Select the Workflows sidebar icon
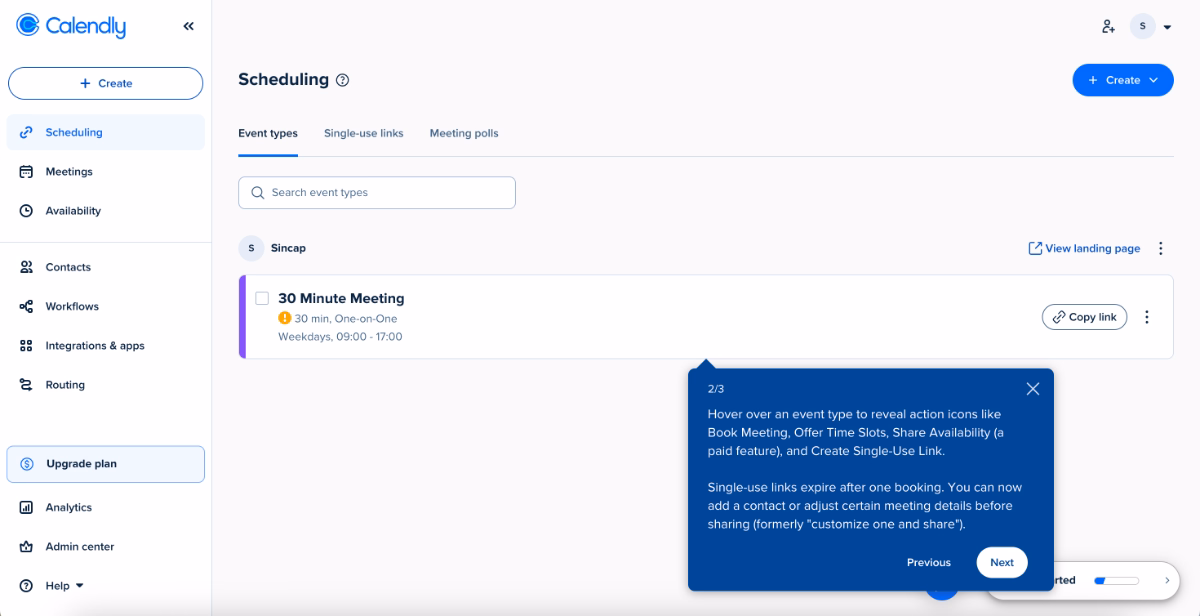1200x616 pixels. coord(24,306)
